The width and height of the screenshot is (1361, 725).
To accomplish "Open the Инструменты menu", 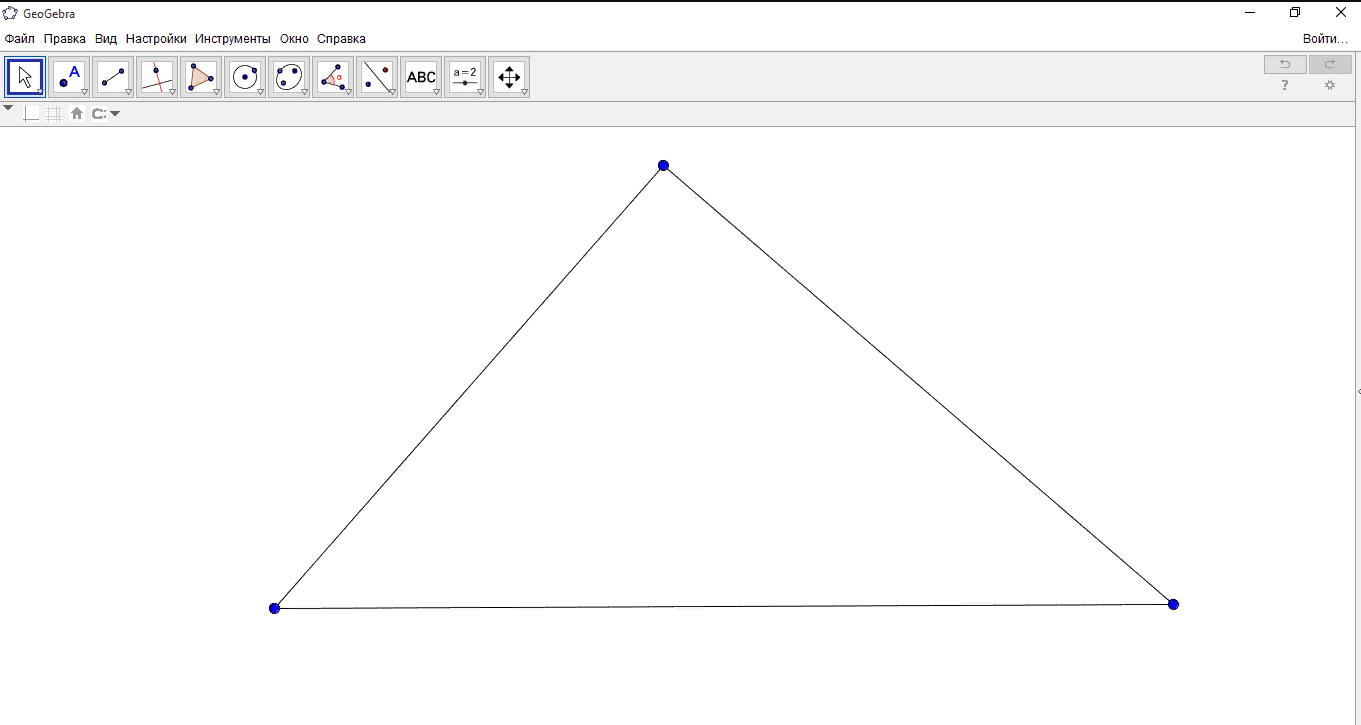I will pos(233,39).
